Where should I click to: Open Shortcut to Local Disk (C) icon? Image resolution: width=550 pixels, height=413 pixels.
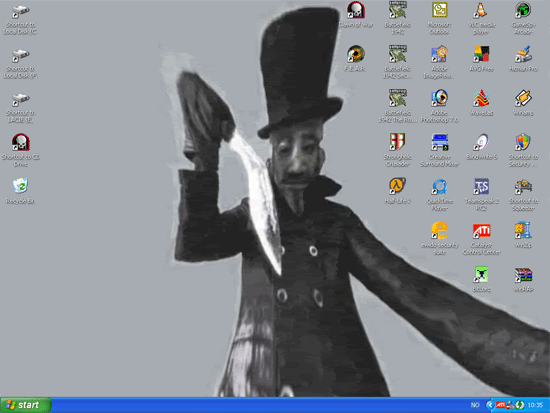[x=21, y=12]
